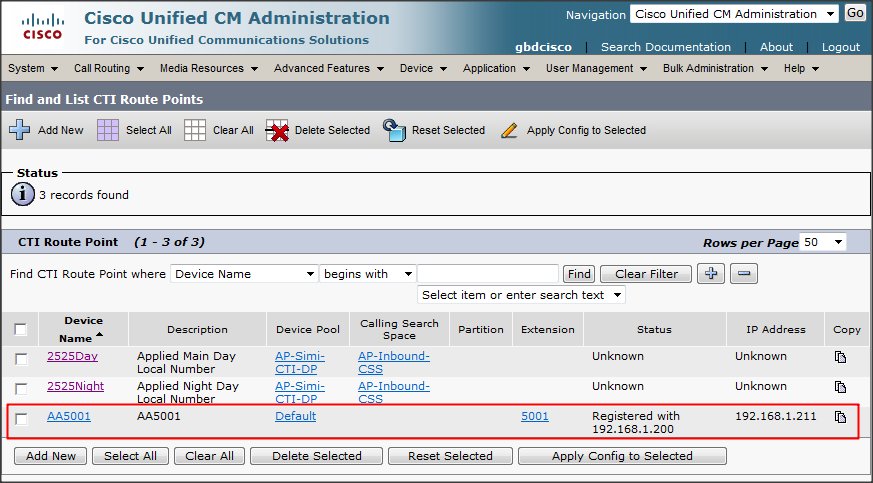Open AP-Simi-CTI-DP link in 2525Day row
Image resolution: width=873 pixels, height=483 pixels.
[x=300, y=362]
